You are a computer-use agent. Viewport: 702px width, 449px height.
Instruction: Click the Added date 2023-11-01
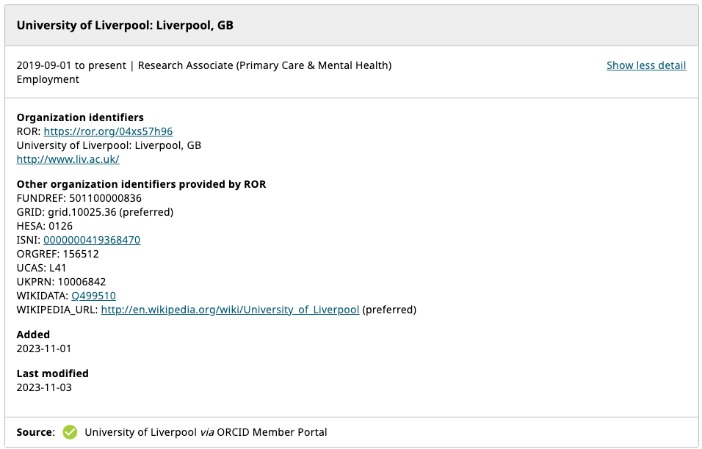click(x=44, y=348)
